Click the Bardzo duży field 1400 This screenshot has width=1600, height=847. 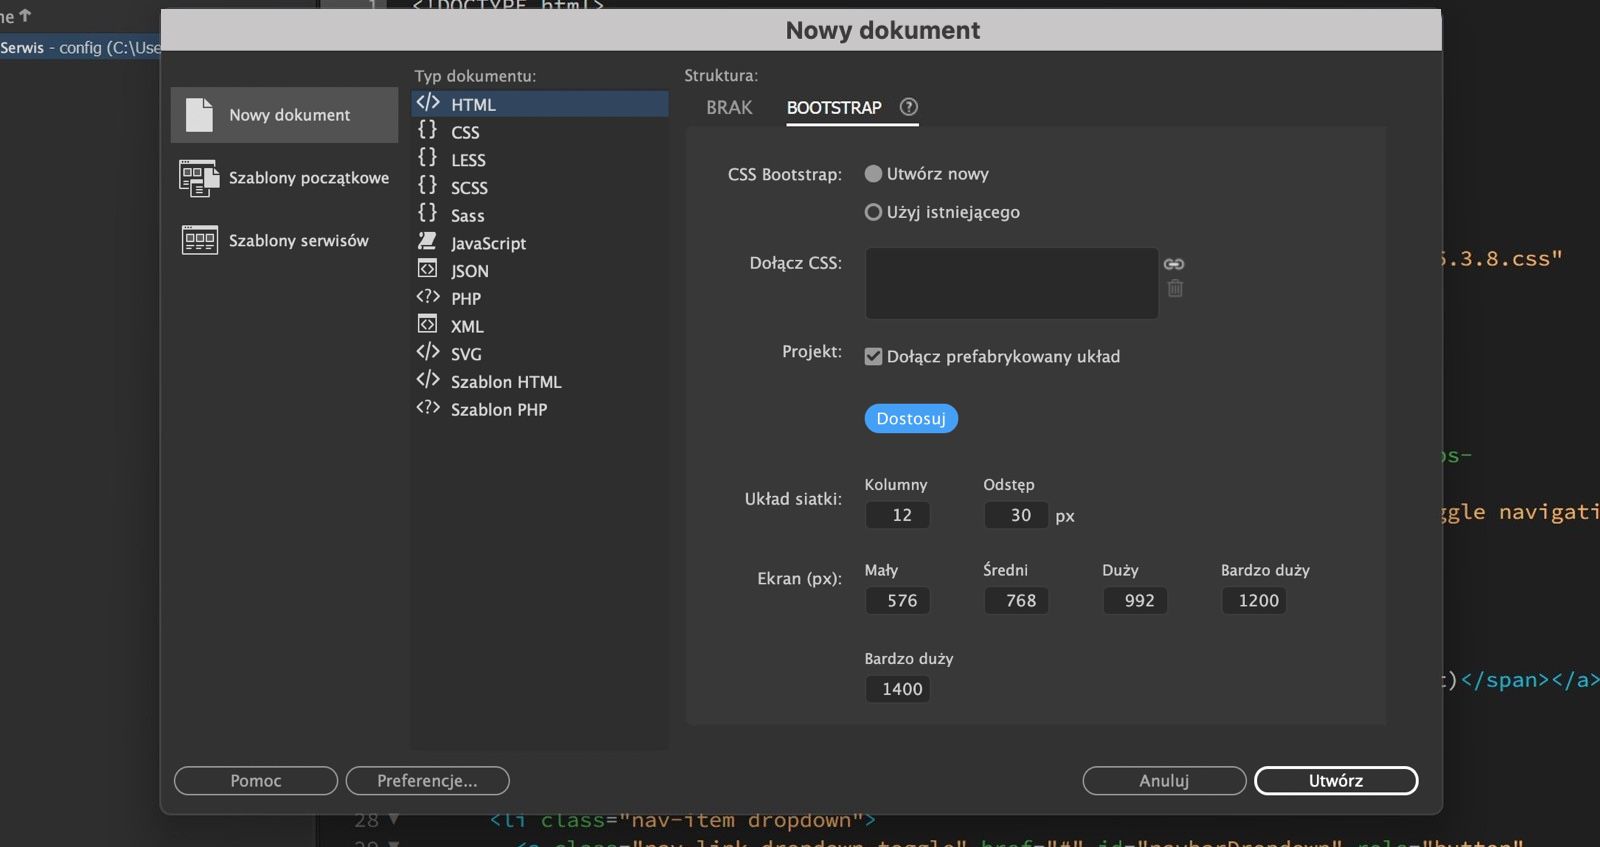coord(897,689)
